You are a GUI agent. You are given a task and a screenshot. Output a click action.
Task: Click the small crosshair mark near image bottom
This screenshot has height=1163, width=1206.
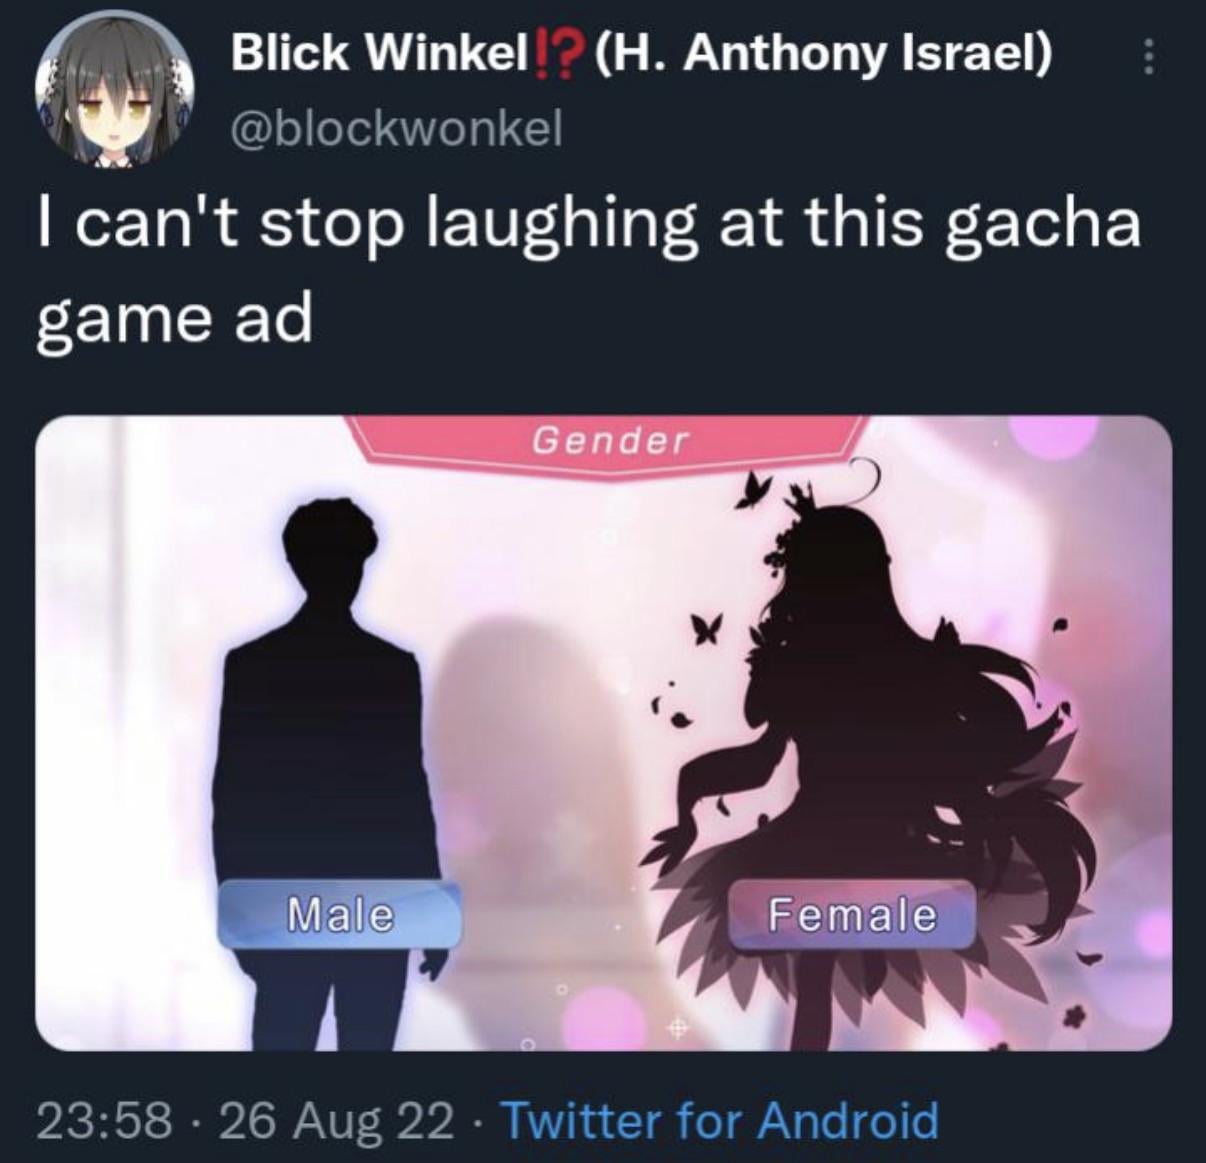click(676, 1027)
